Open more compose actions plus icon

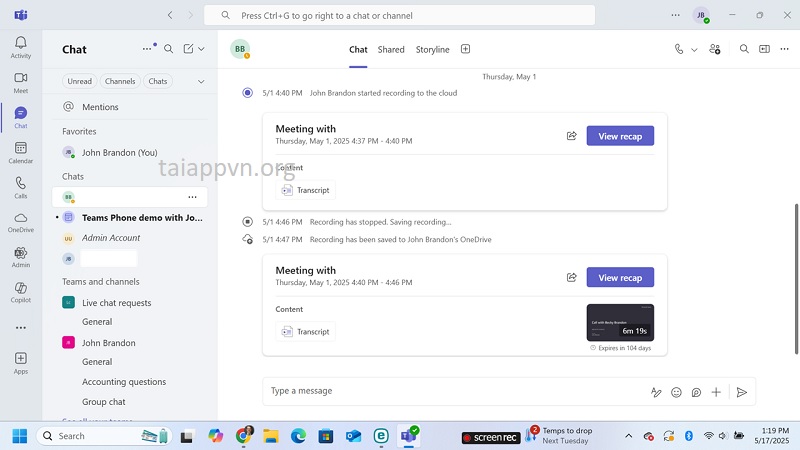pyautogui.click(x=716, y=392)
